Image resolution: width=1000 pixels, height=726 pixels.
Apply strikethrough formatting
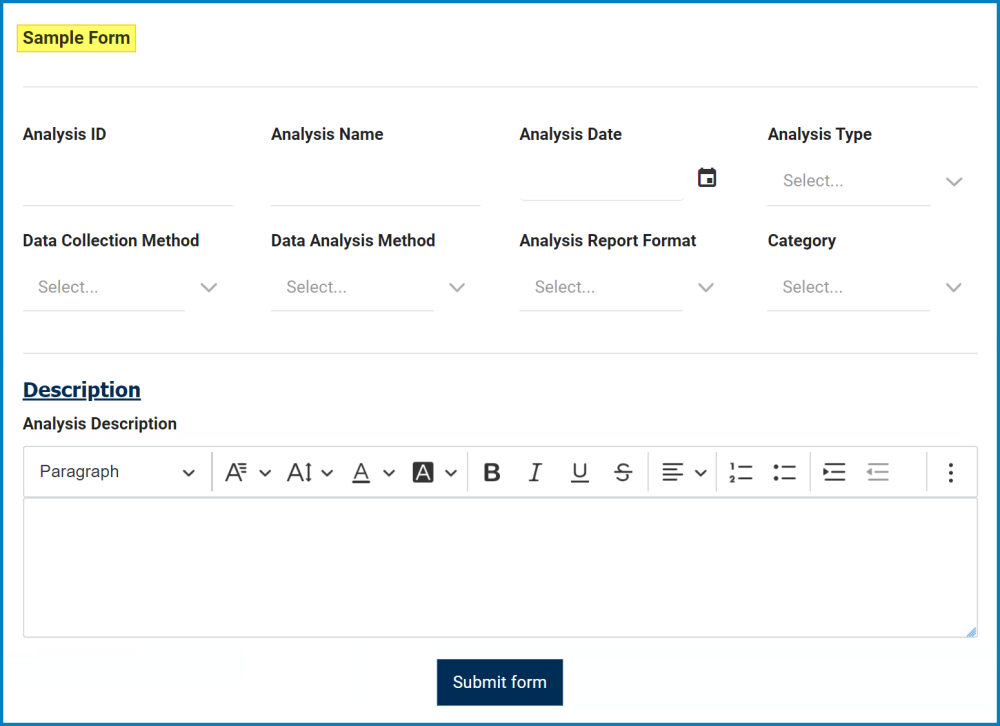coord(623,473)
